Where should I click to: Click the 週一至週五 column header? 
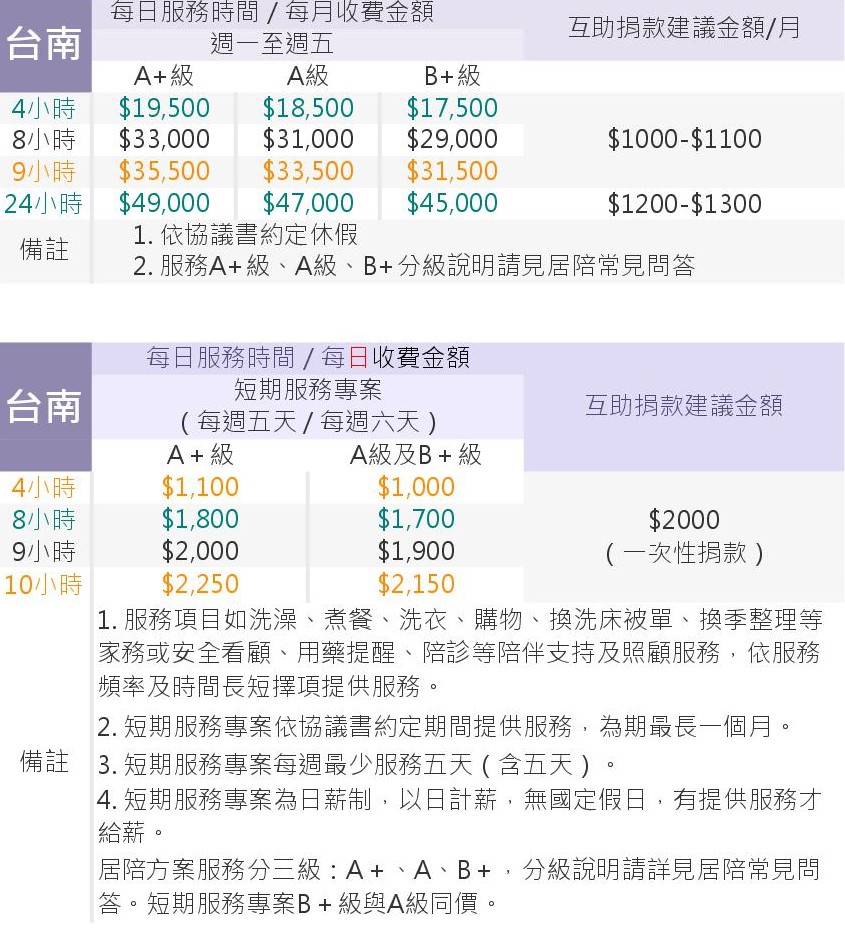pos(272,44)
